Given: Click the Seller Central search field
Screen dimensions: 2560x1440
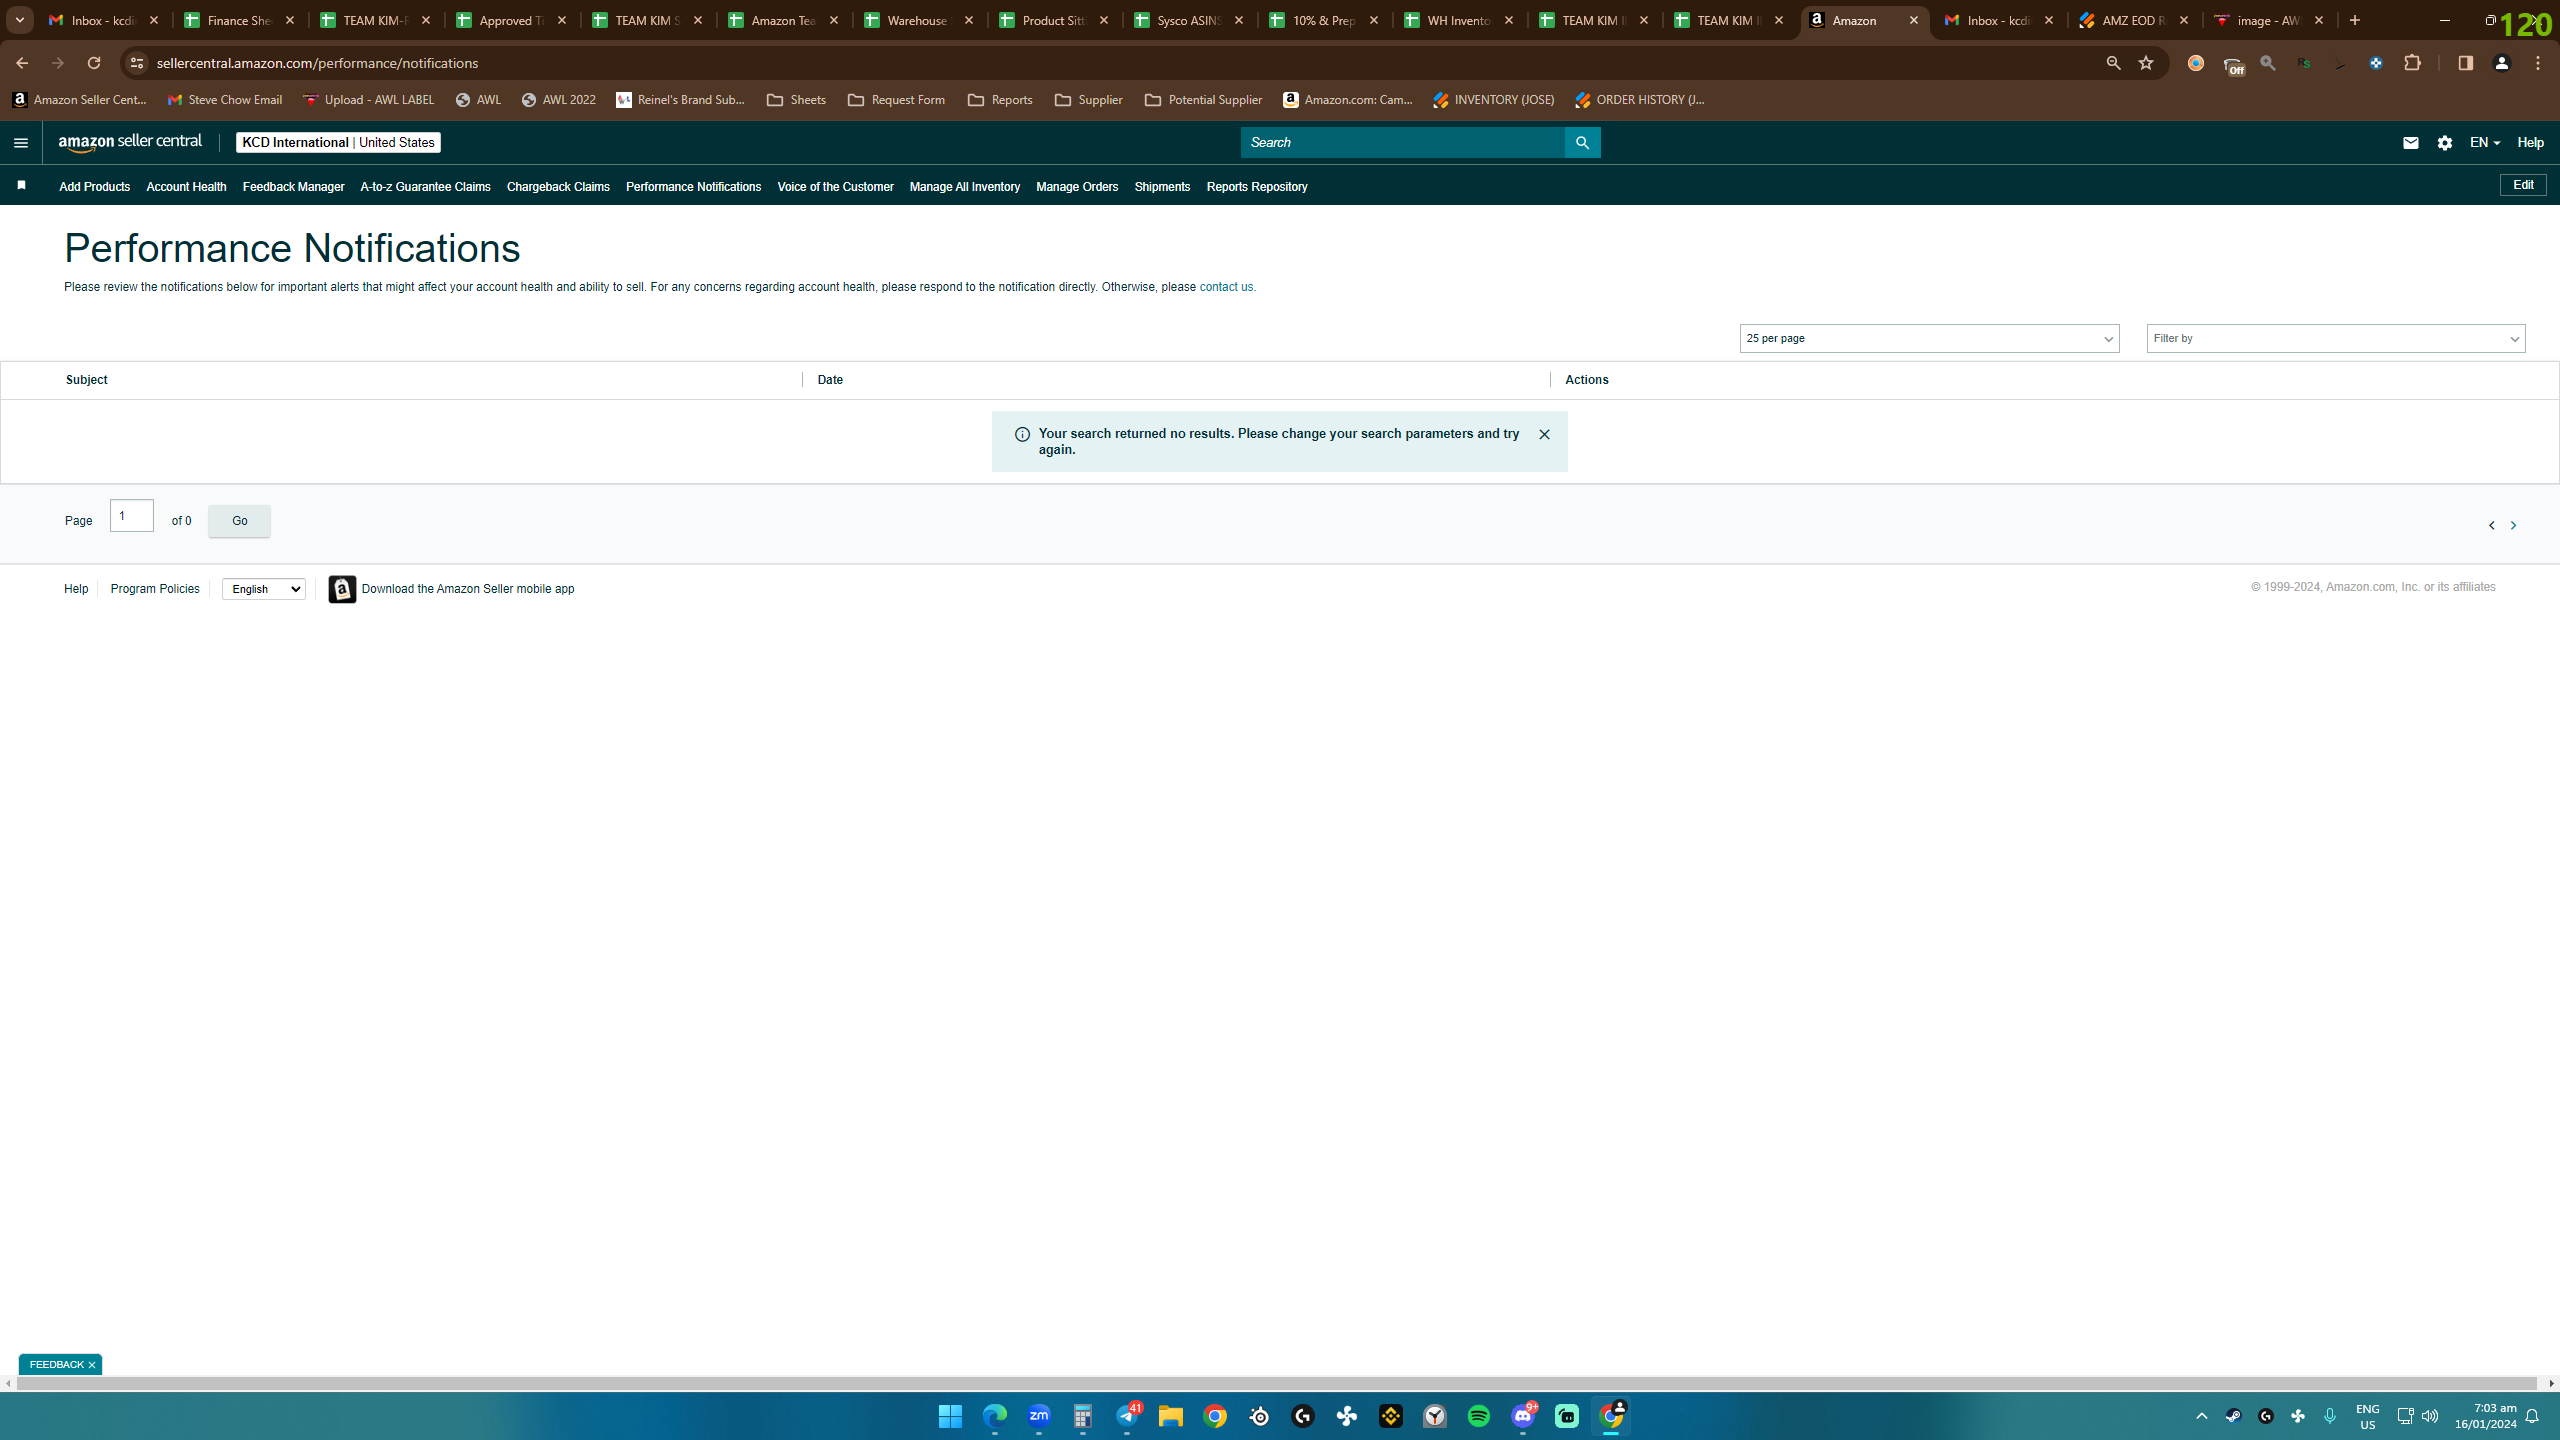Looking at the screenshot, I should [1402, 143].
